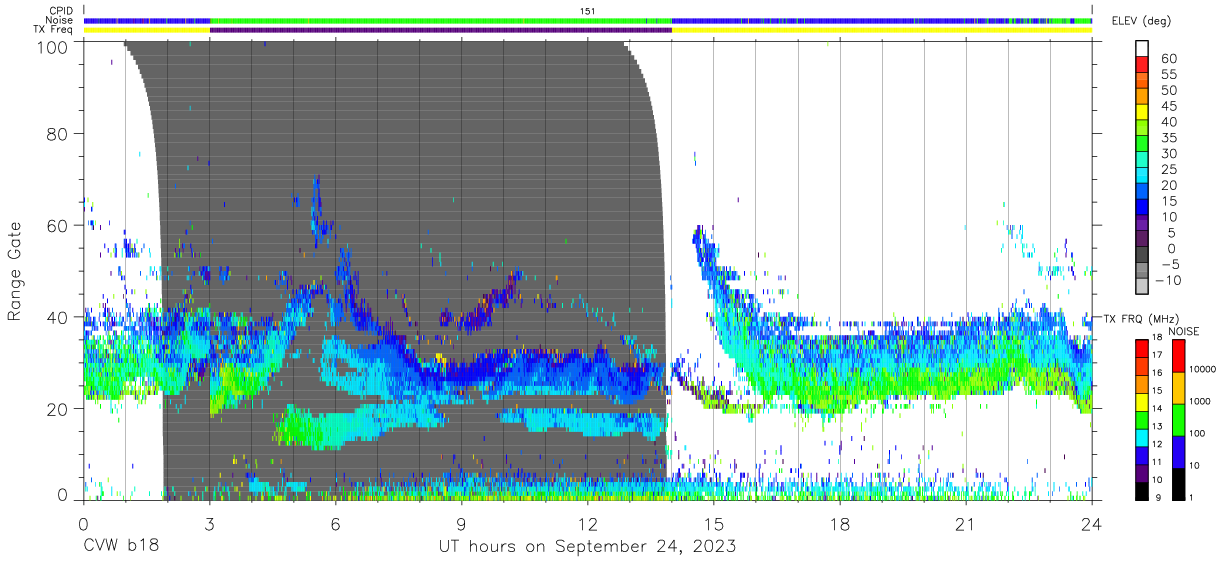
Task: Click the 'CPID' label at the top left
Action: click(x=62, y=11)
